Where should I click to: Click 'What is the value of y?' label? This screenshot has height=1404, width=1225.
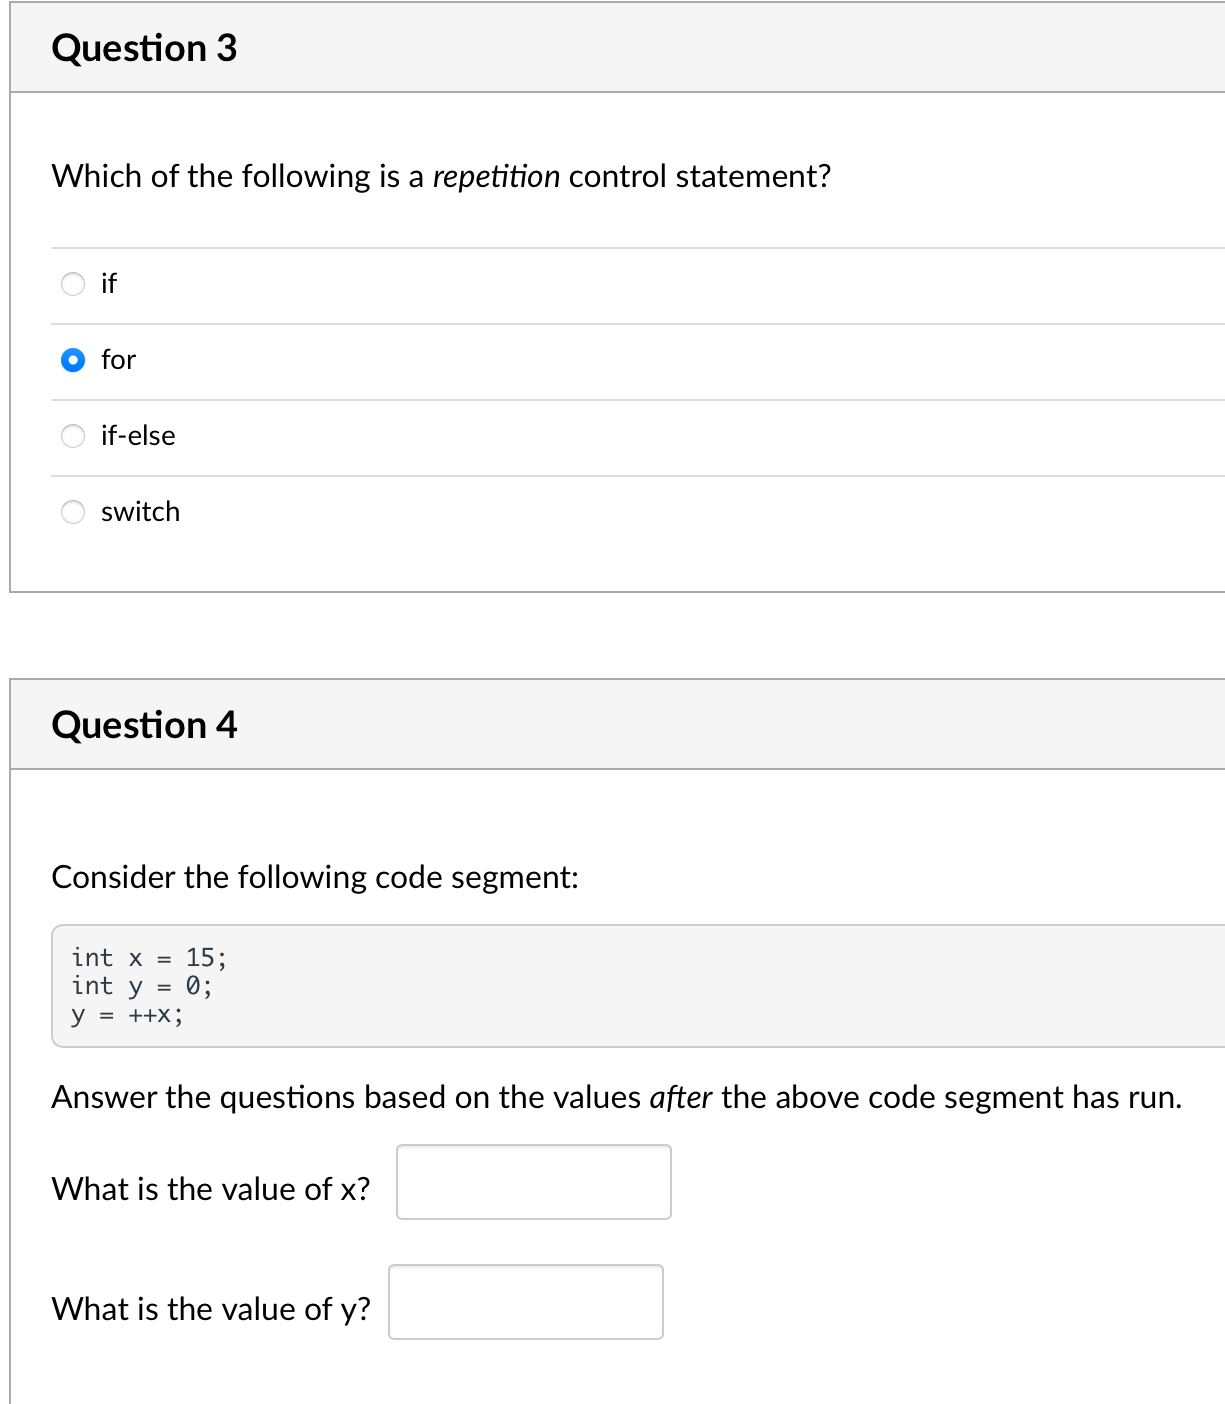[x=211, y=1309]
